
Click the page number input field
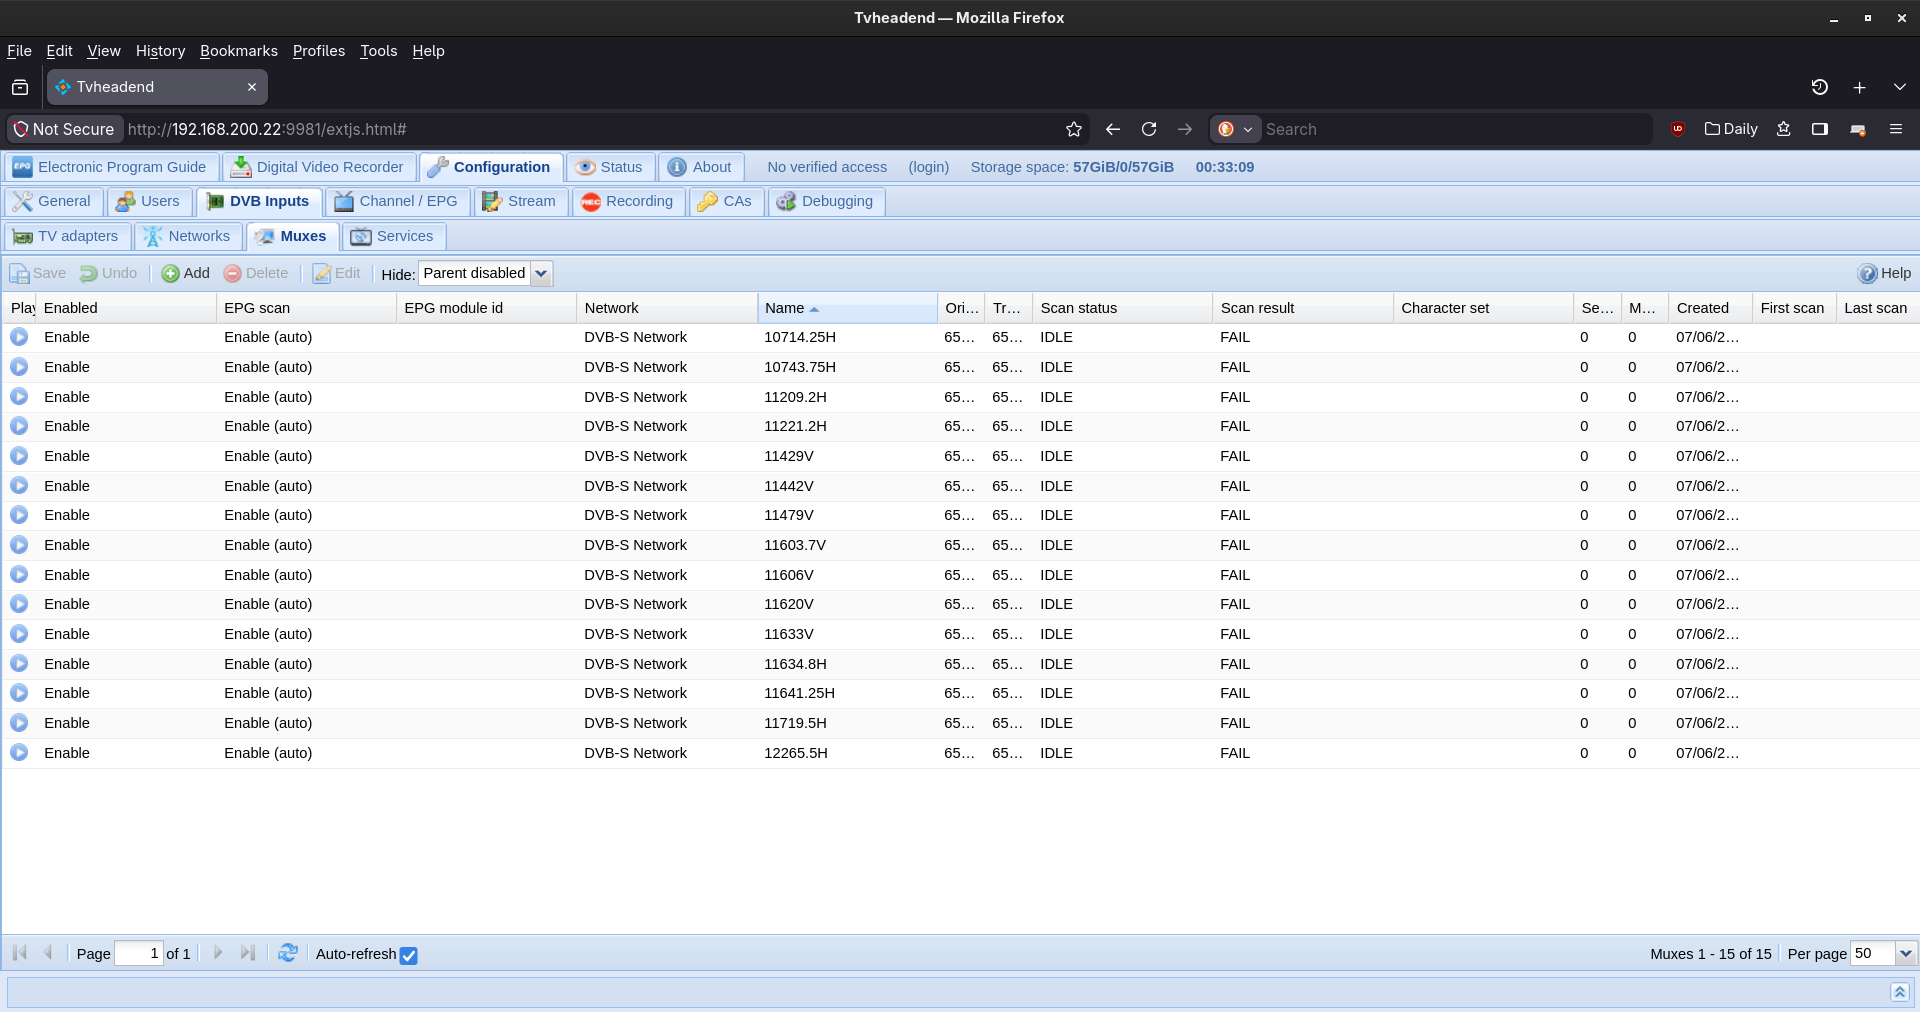tap(138, 954)
